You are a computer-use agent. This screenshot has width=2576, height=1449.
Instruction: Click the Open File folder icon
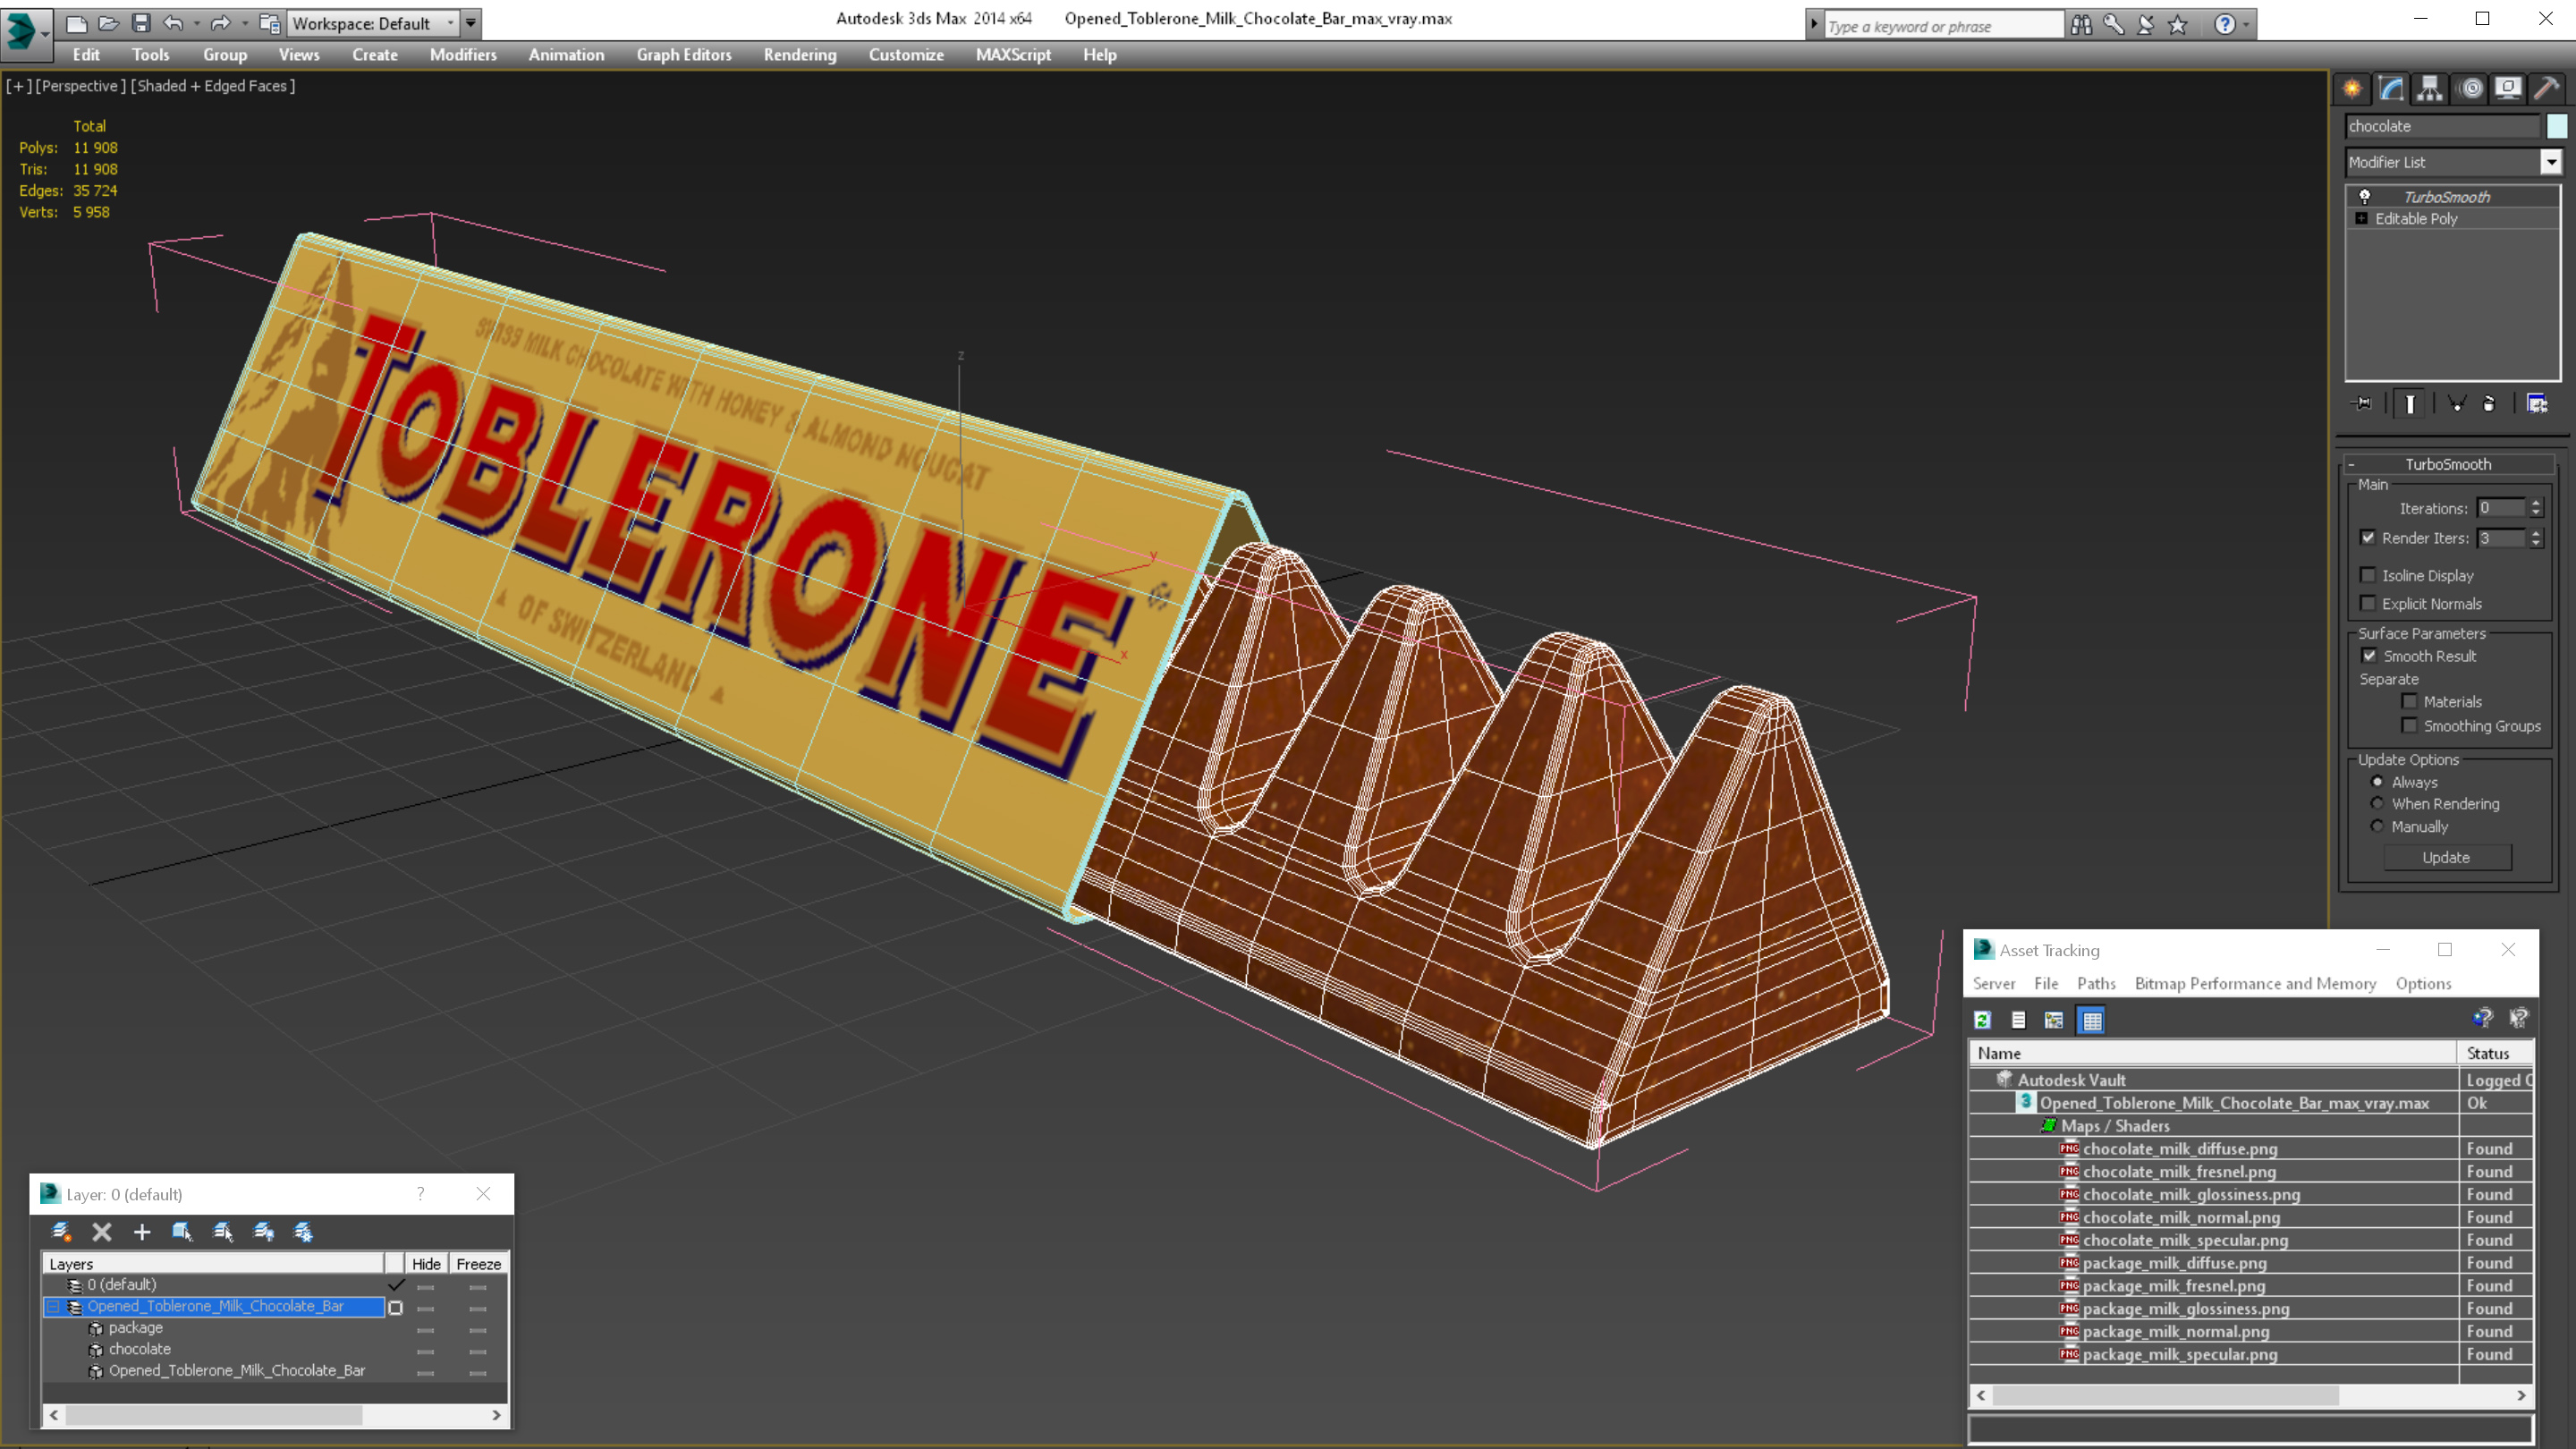coord(109,23)
